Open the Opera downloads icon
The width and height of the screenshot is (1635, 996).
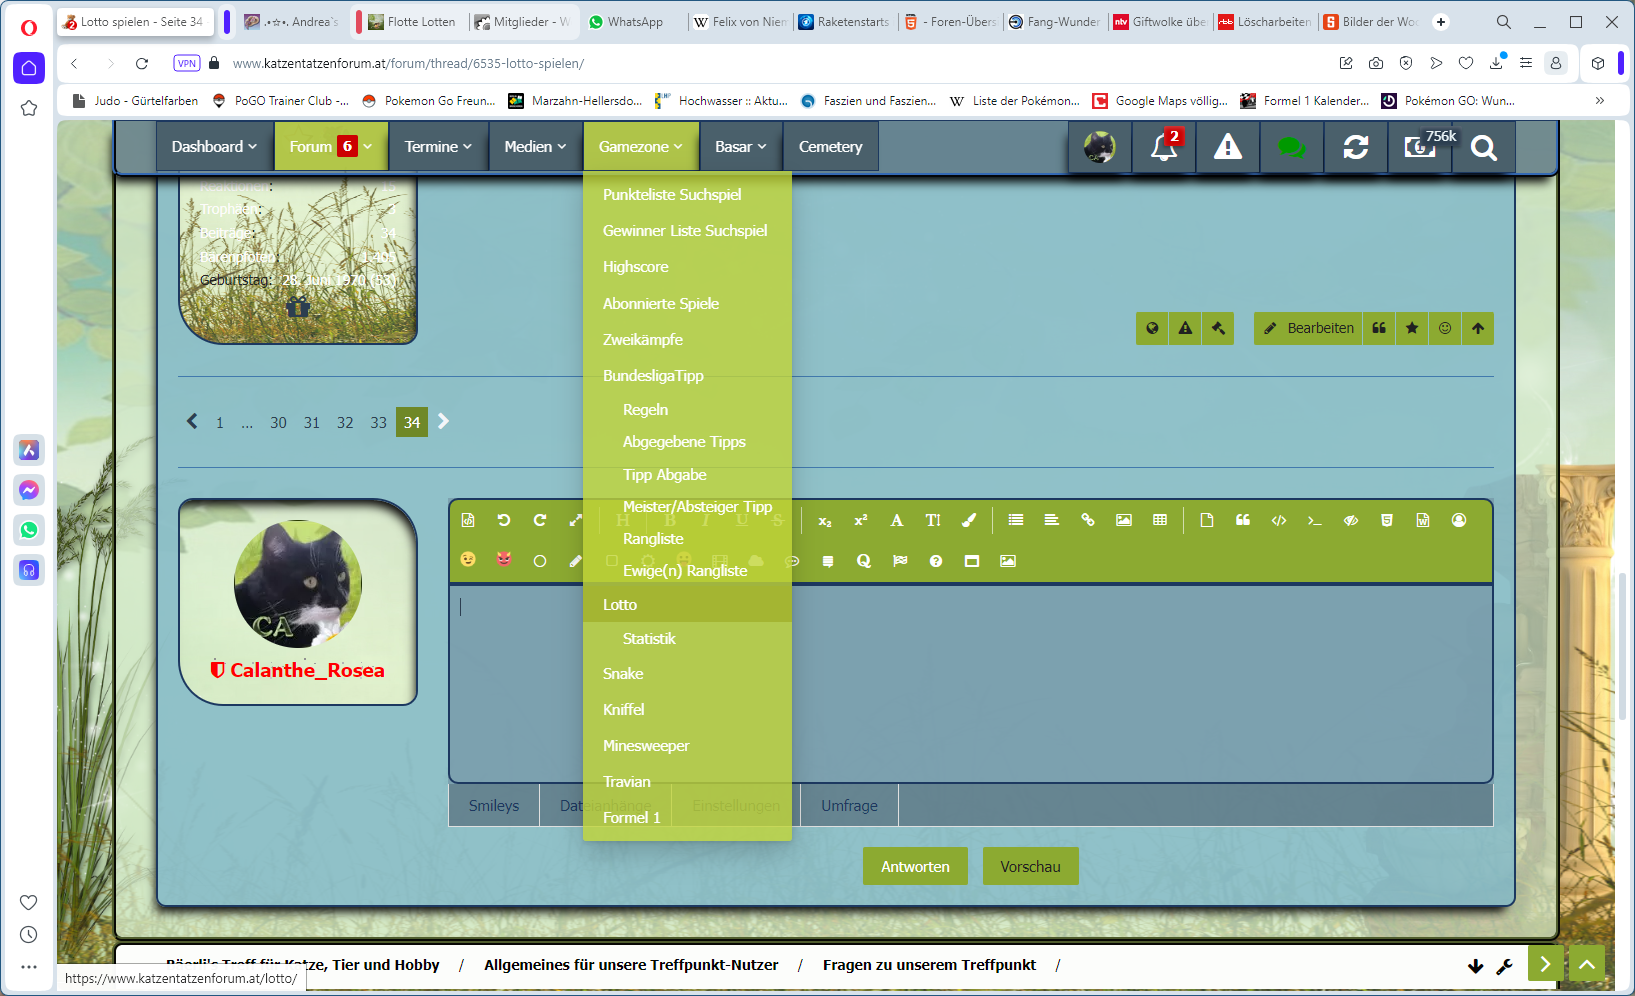coord(1496,63)
